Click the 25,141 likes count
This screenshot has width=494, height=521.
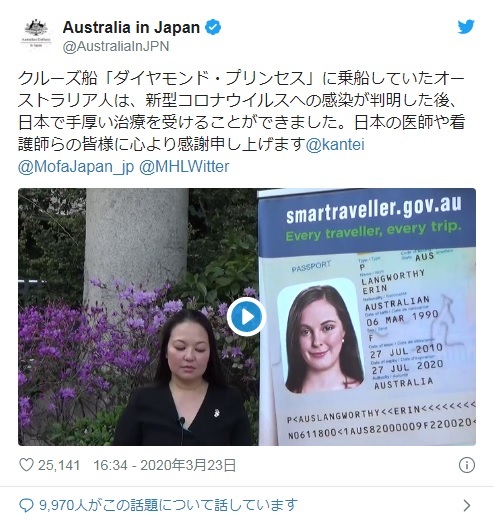(59, 465)
